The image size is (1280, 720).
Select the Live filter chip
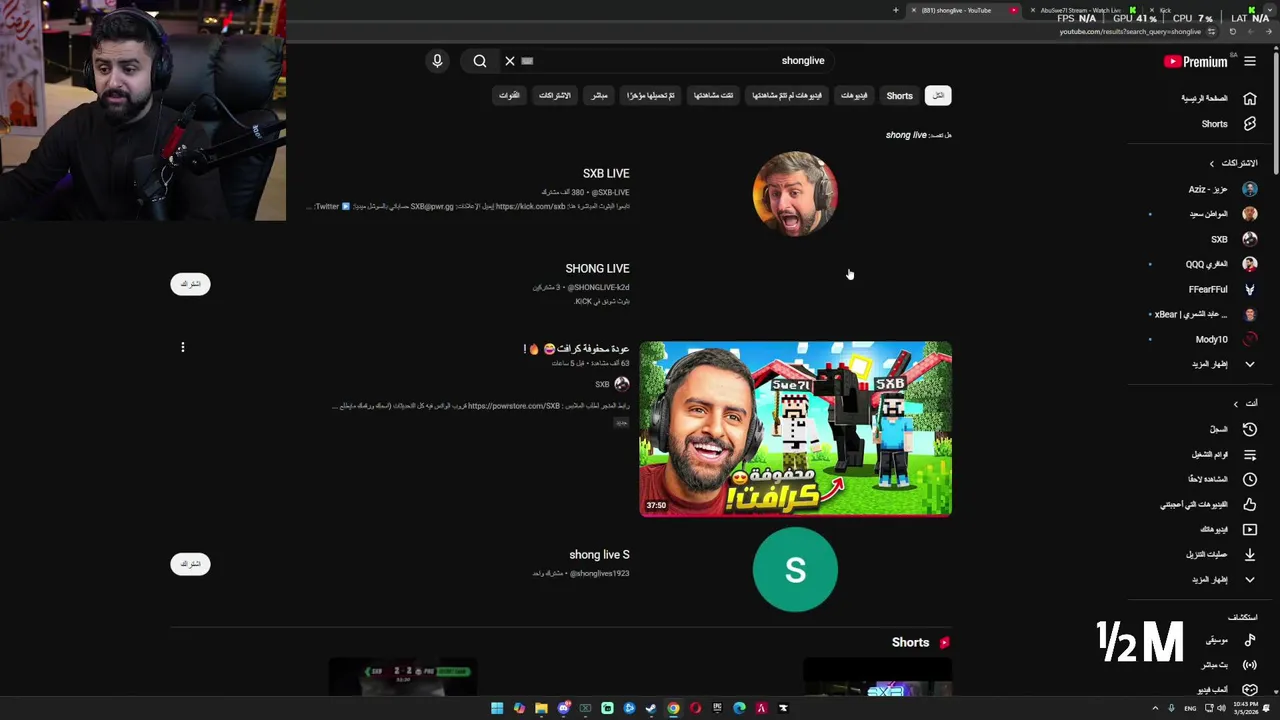coord(599,96)
